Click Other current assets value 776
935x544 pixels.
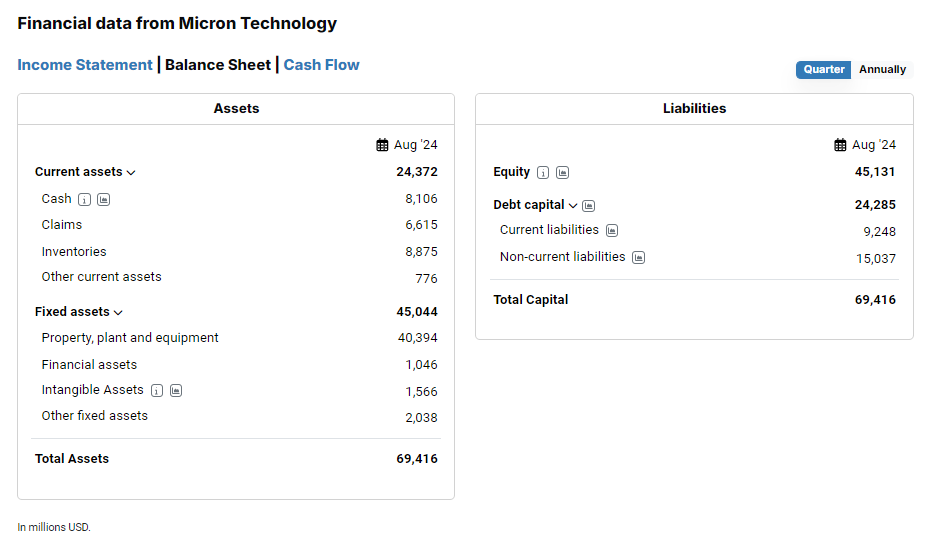[x=426, y=279]
